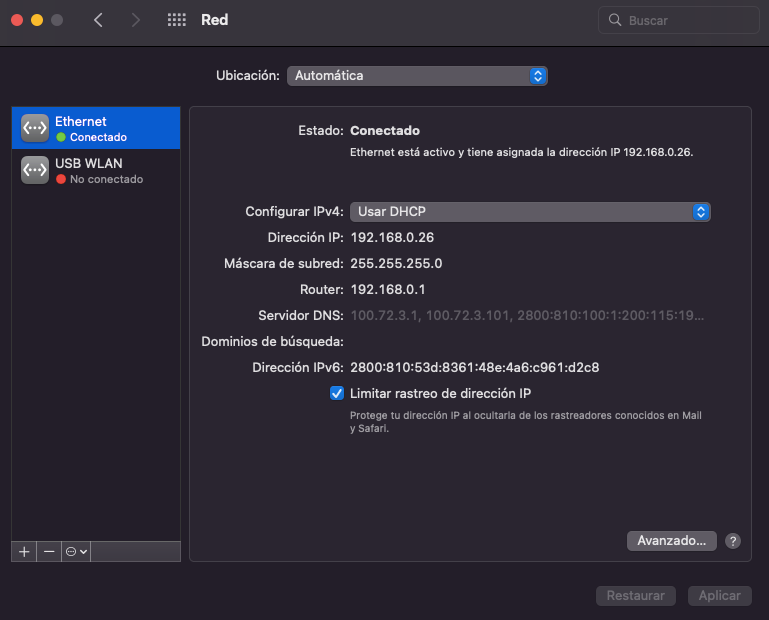The height and width of the screenshot is (620, 769).
Task: Click the search magnifier icon
Action: click(x=614, y=20)
